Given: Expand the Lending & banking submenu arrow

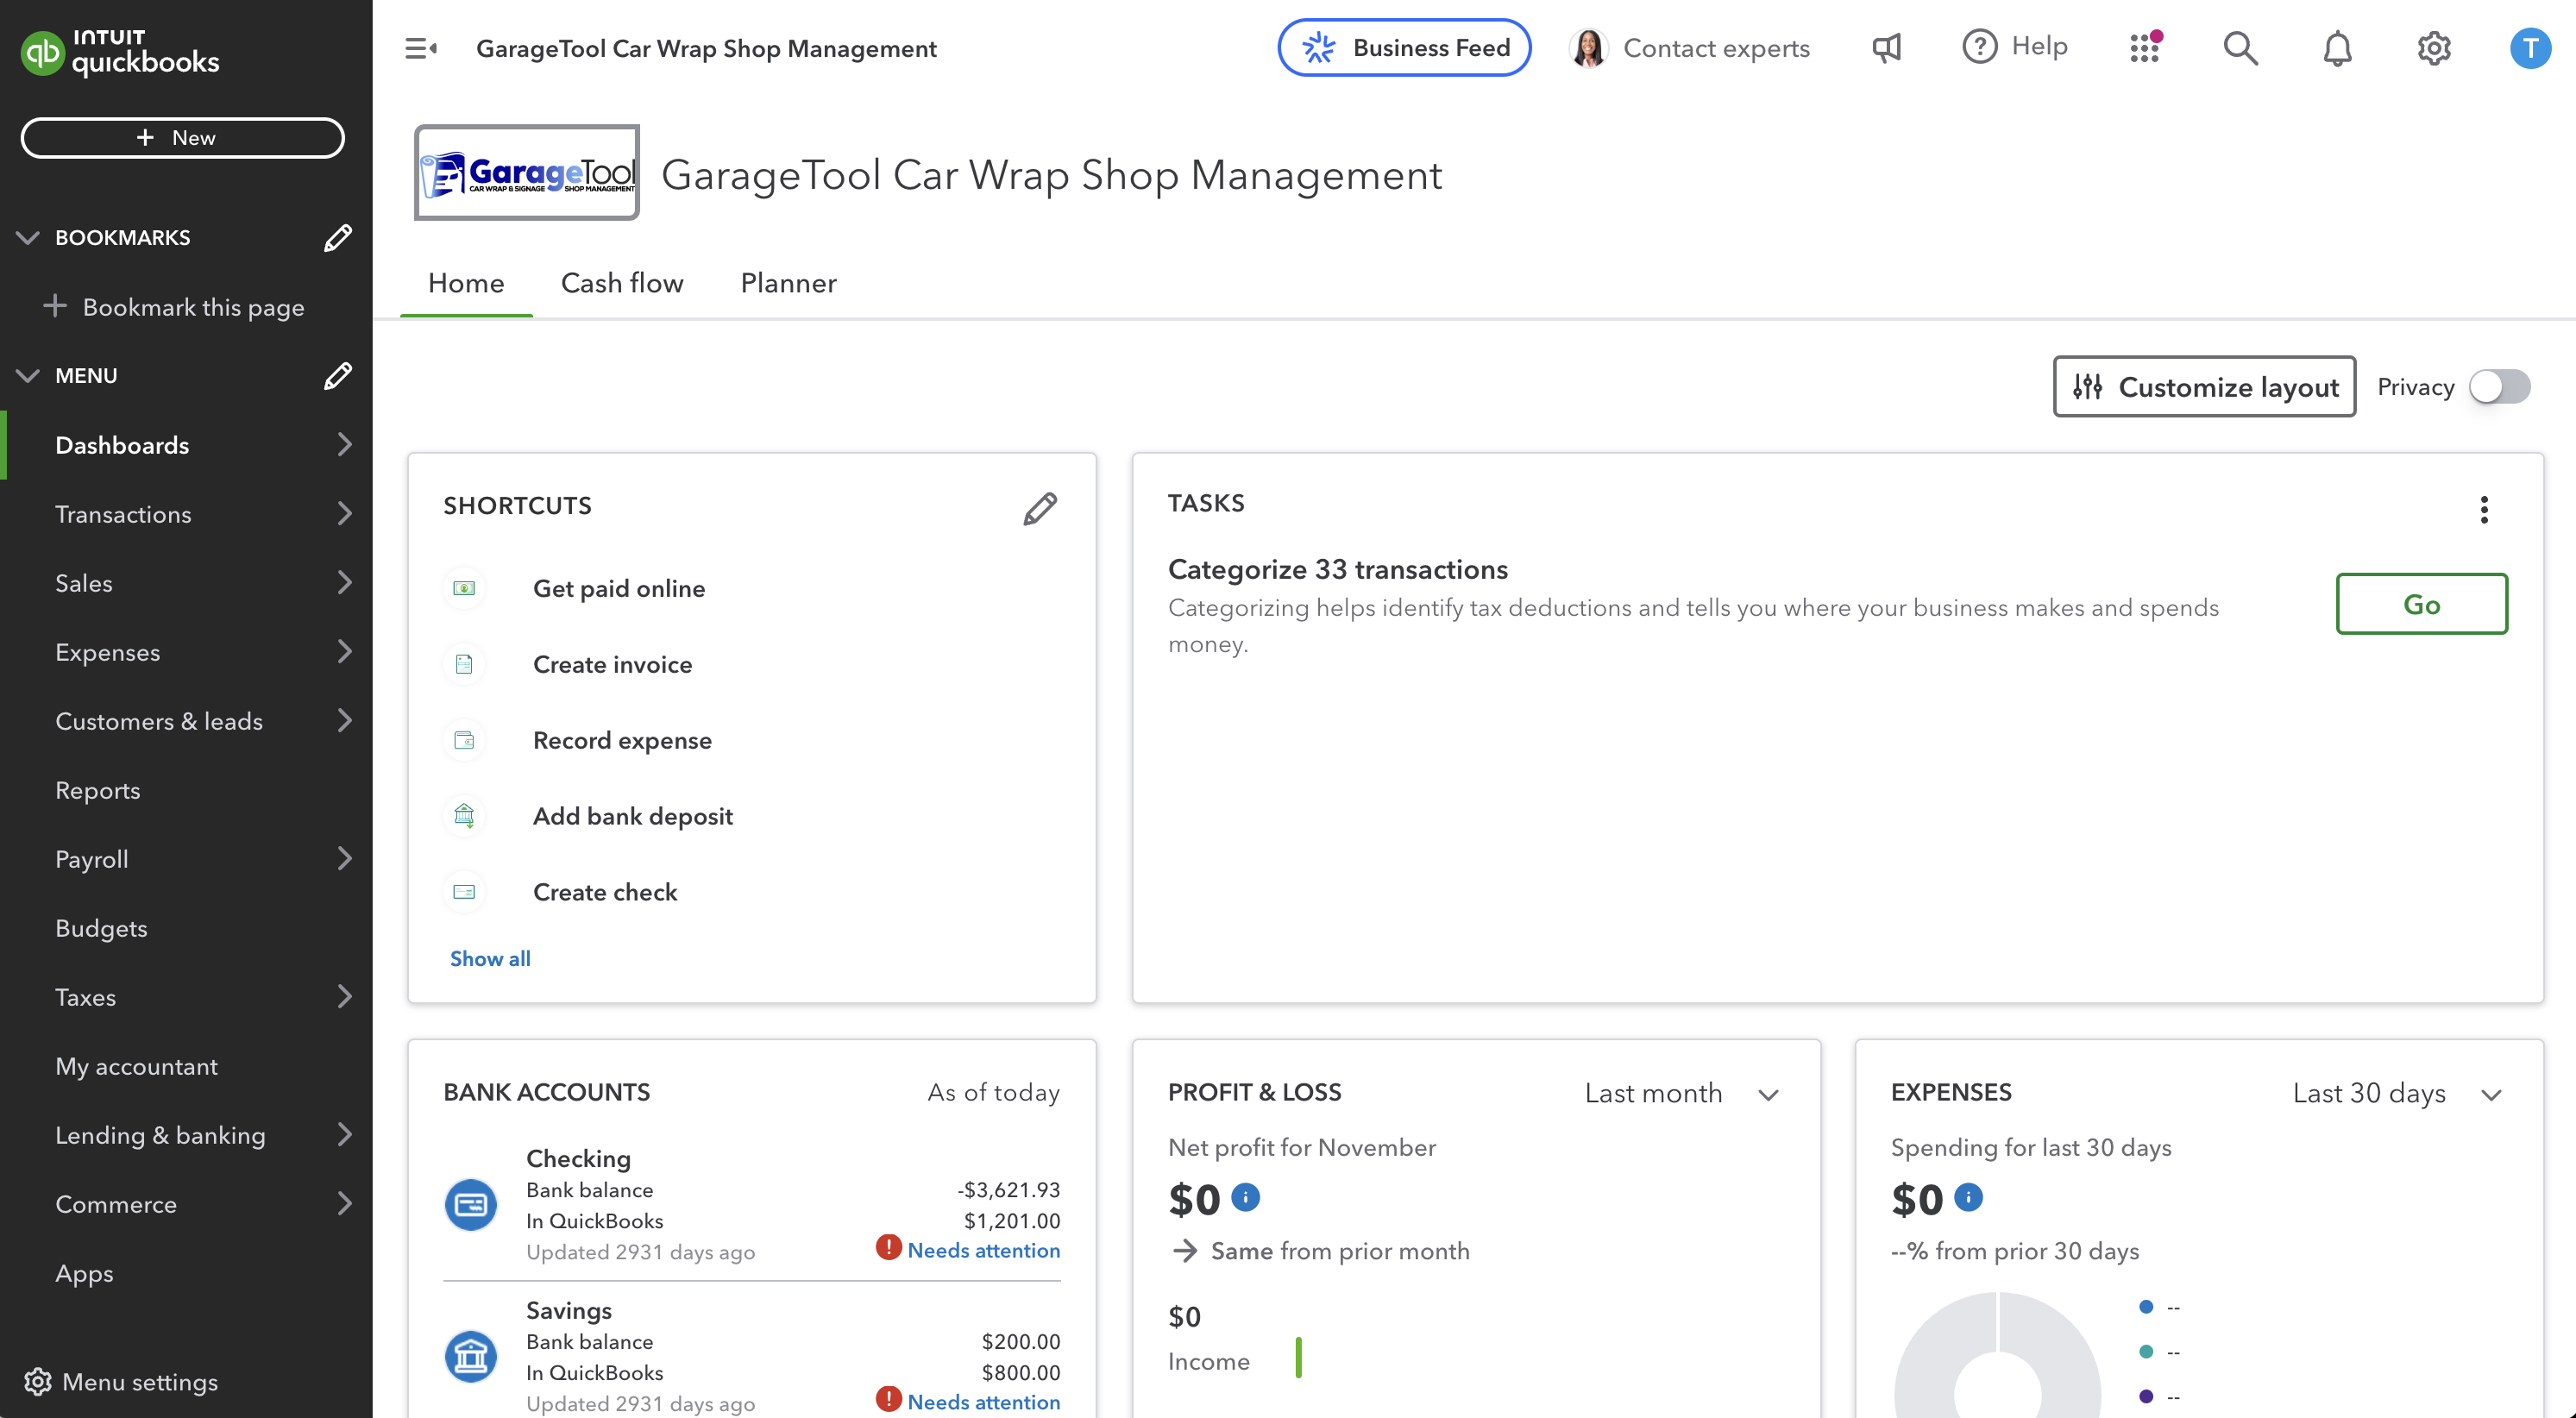Looking at the screenshot, I should coord(344,1135).
